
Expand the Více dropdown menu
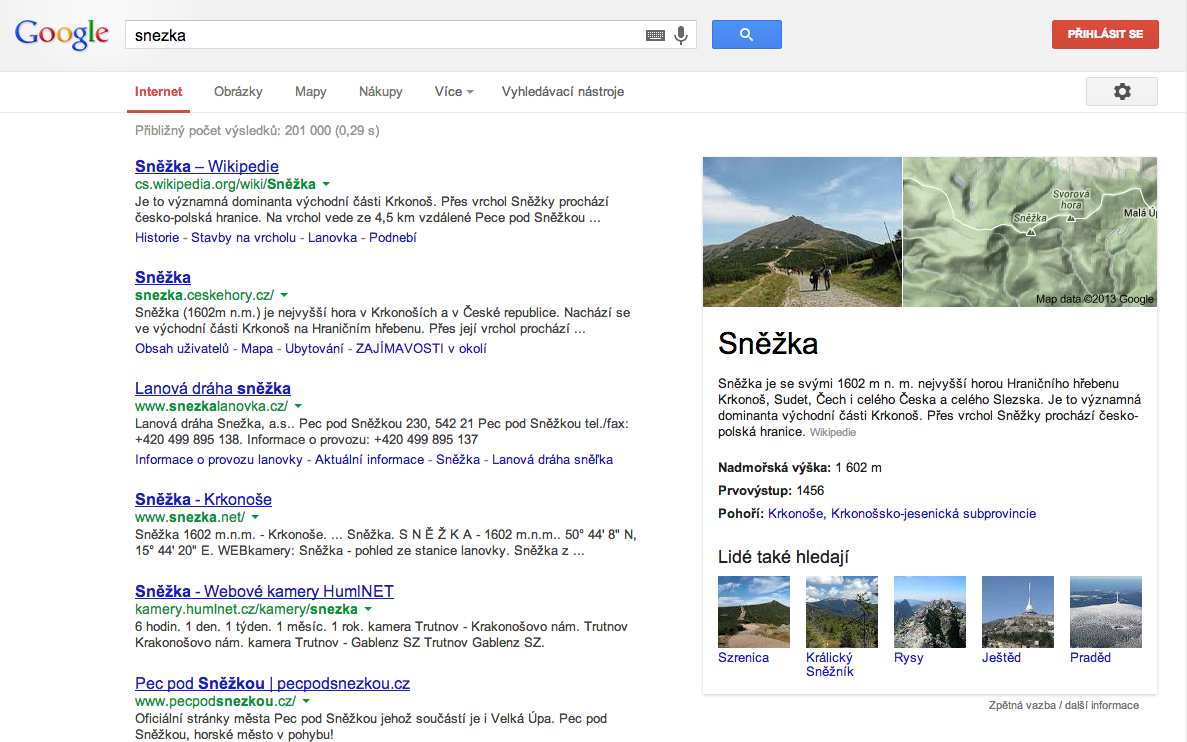click(x=453, y=92)
